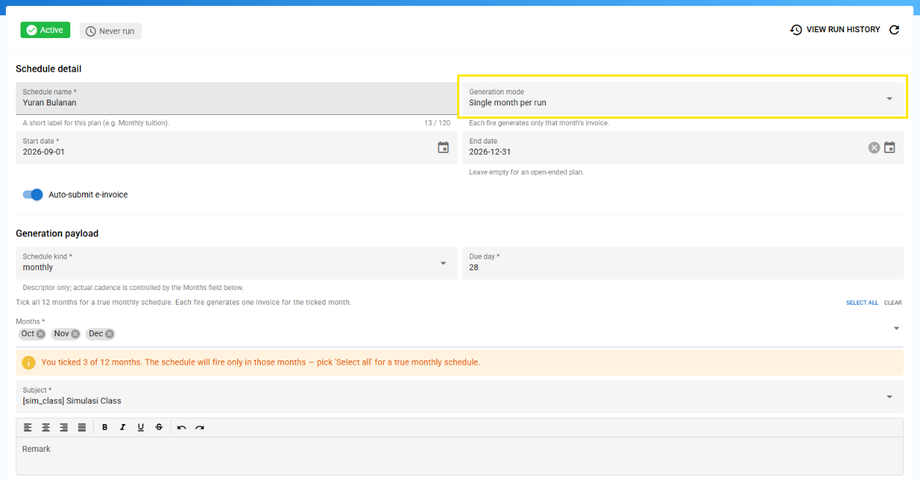Open the Generation mode dropdown
Image resolution: width=920 pixels, height=479 pixels.
[x=682, y=98]
